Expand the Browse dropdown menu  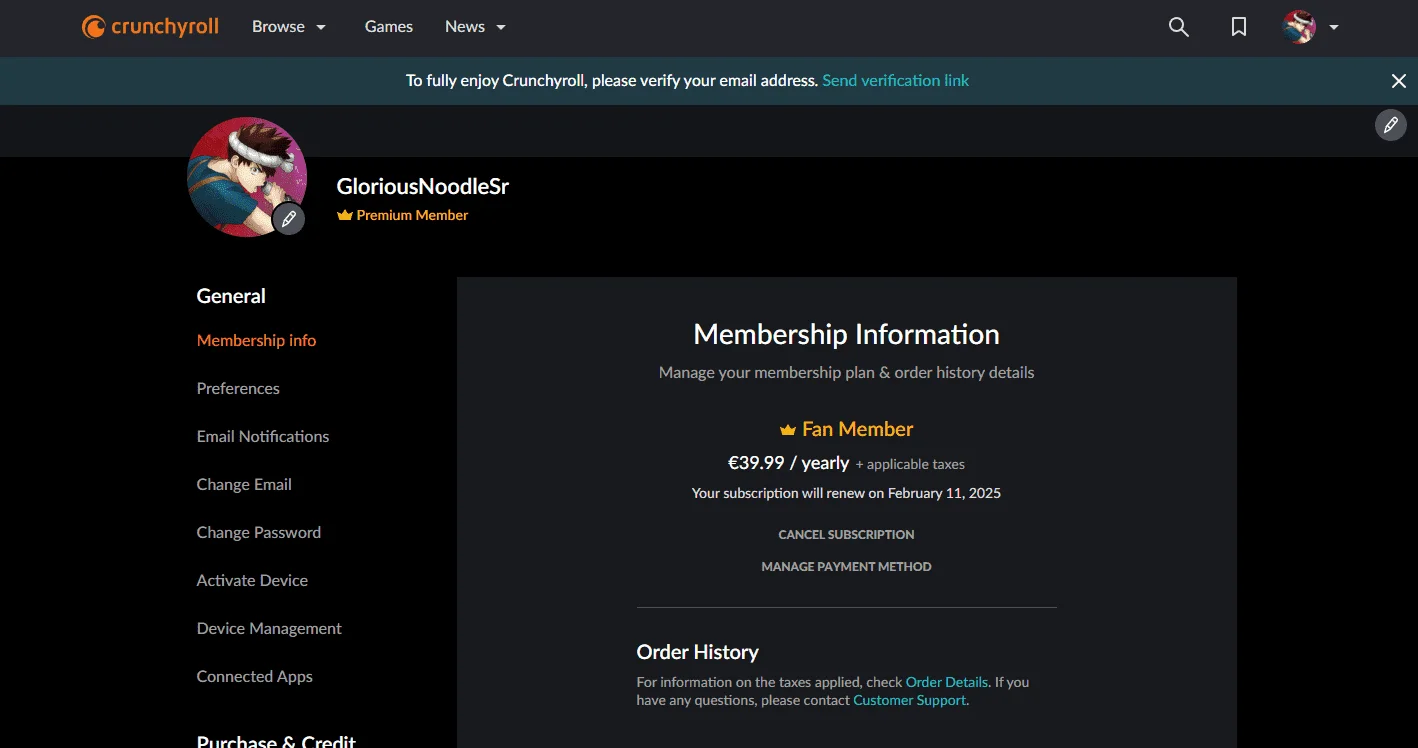tap(289, 27)
